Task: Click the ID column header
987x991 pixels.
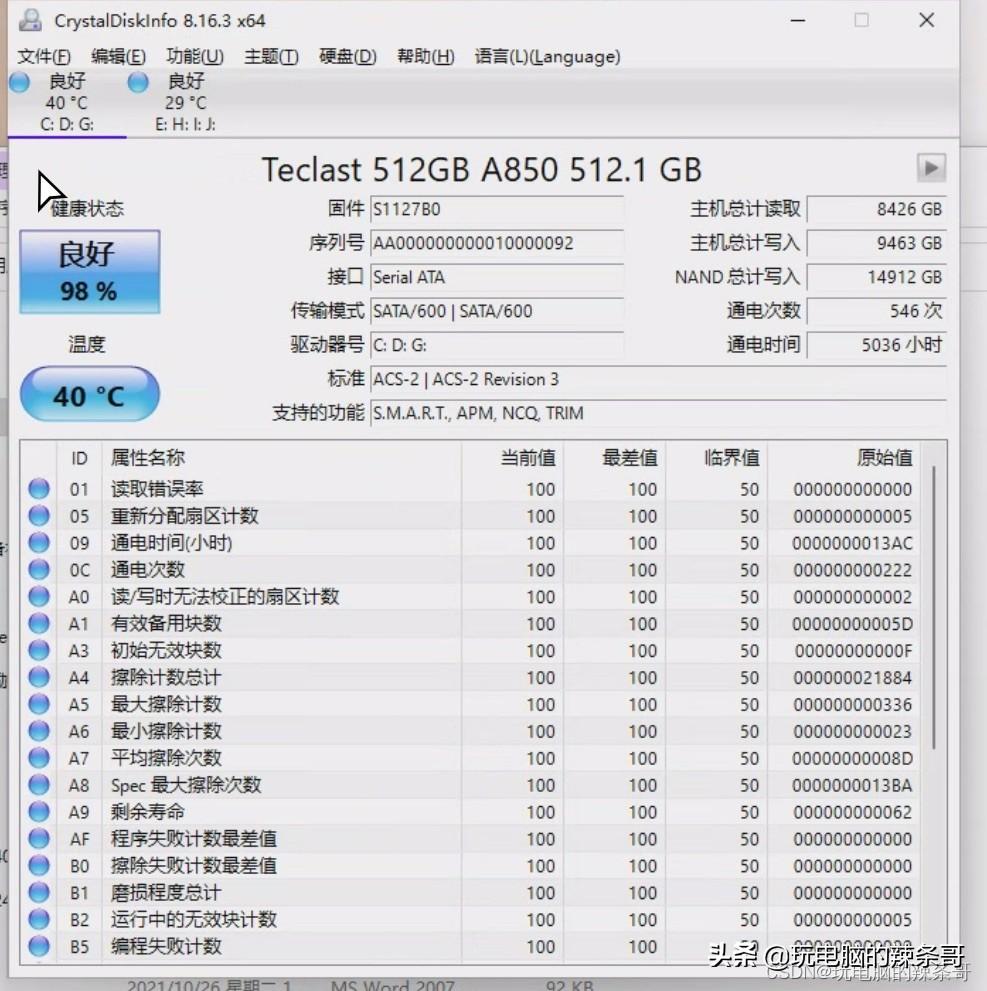Action: (79, 458)
